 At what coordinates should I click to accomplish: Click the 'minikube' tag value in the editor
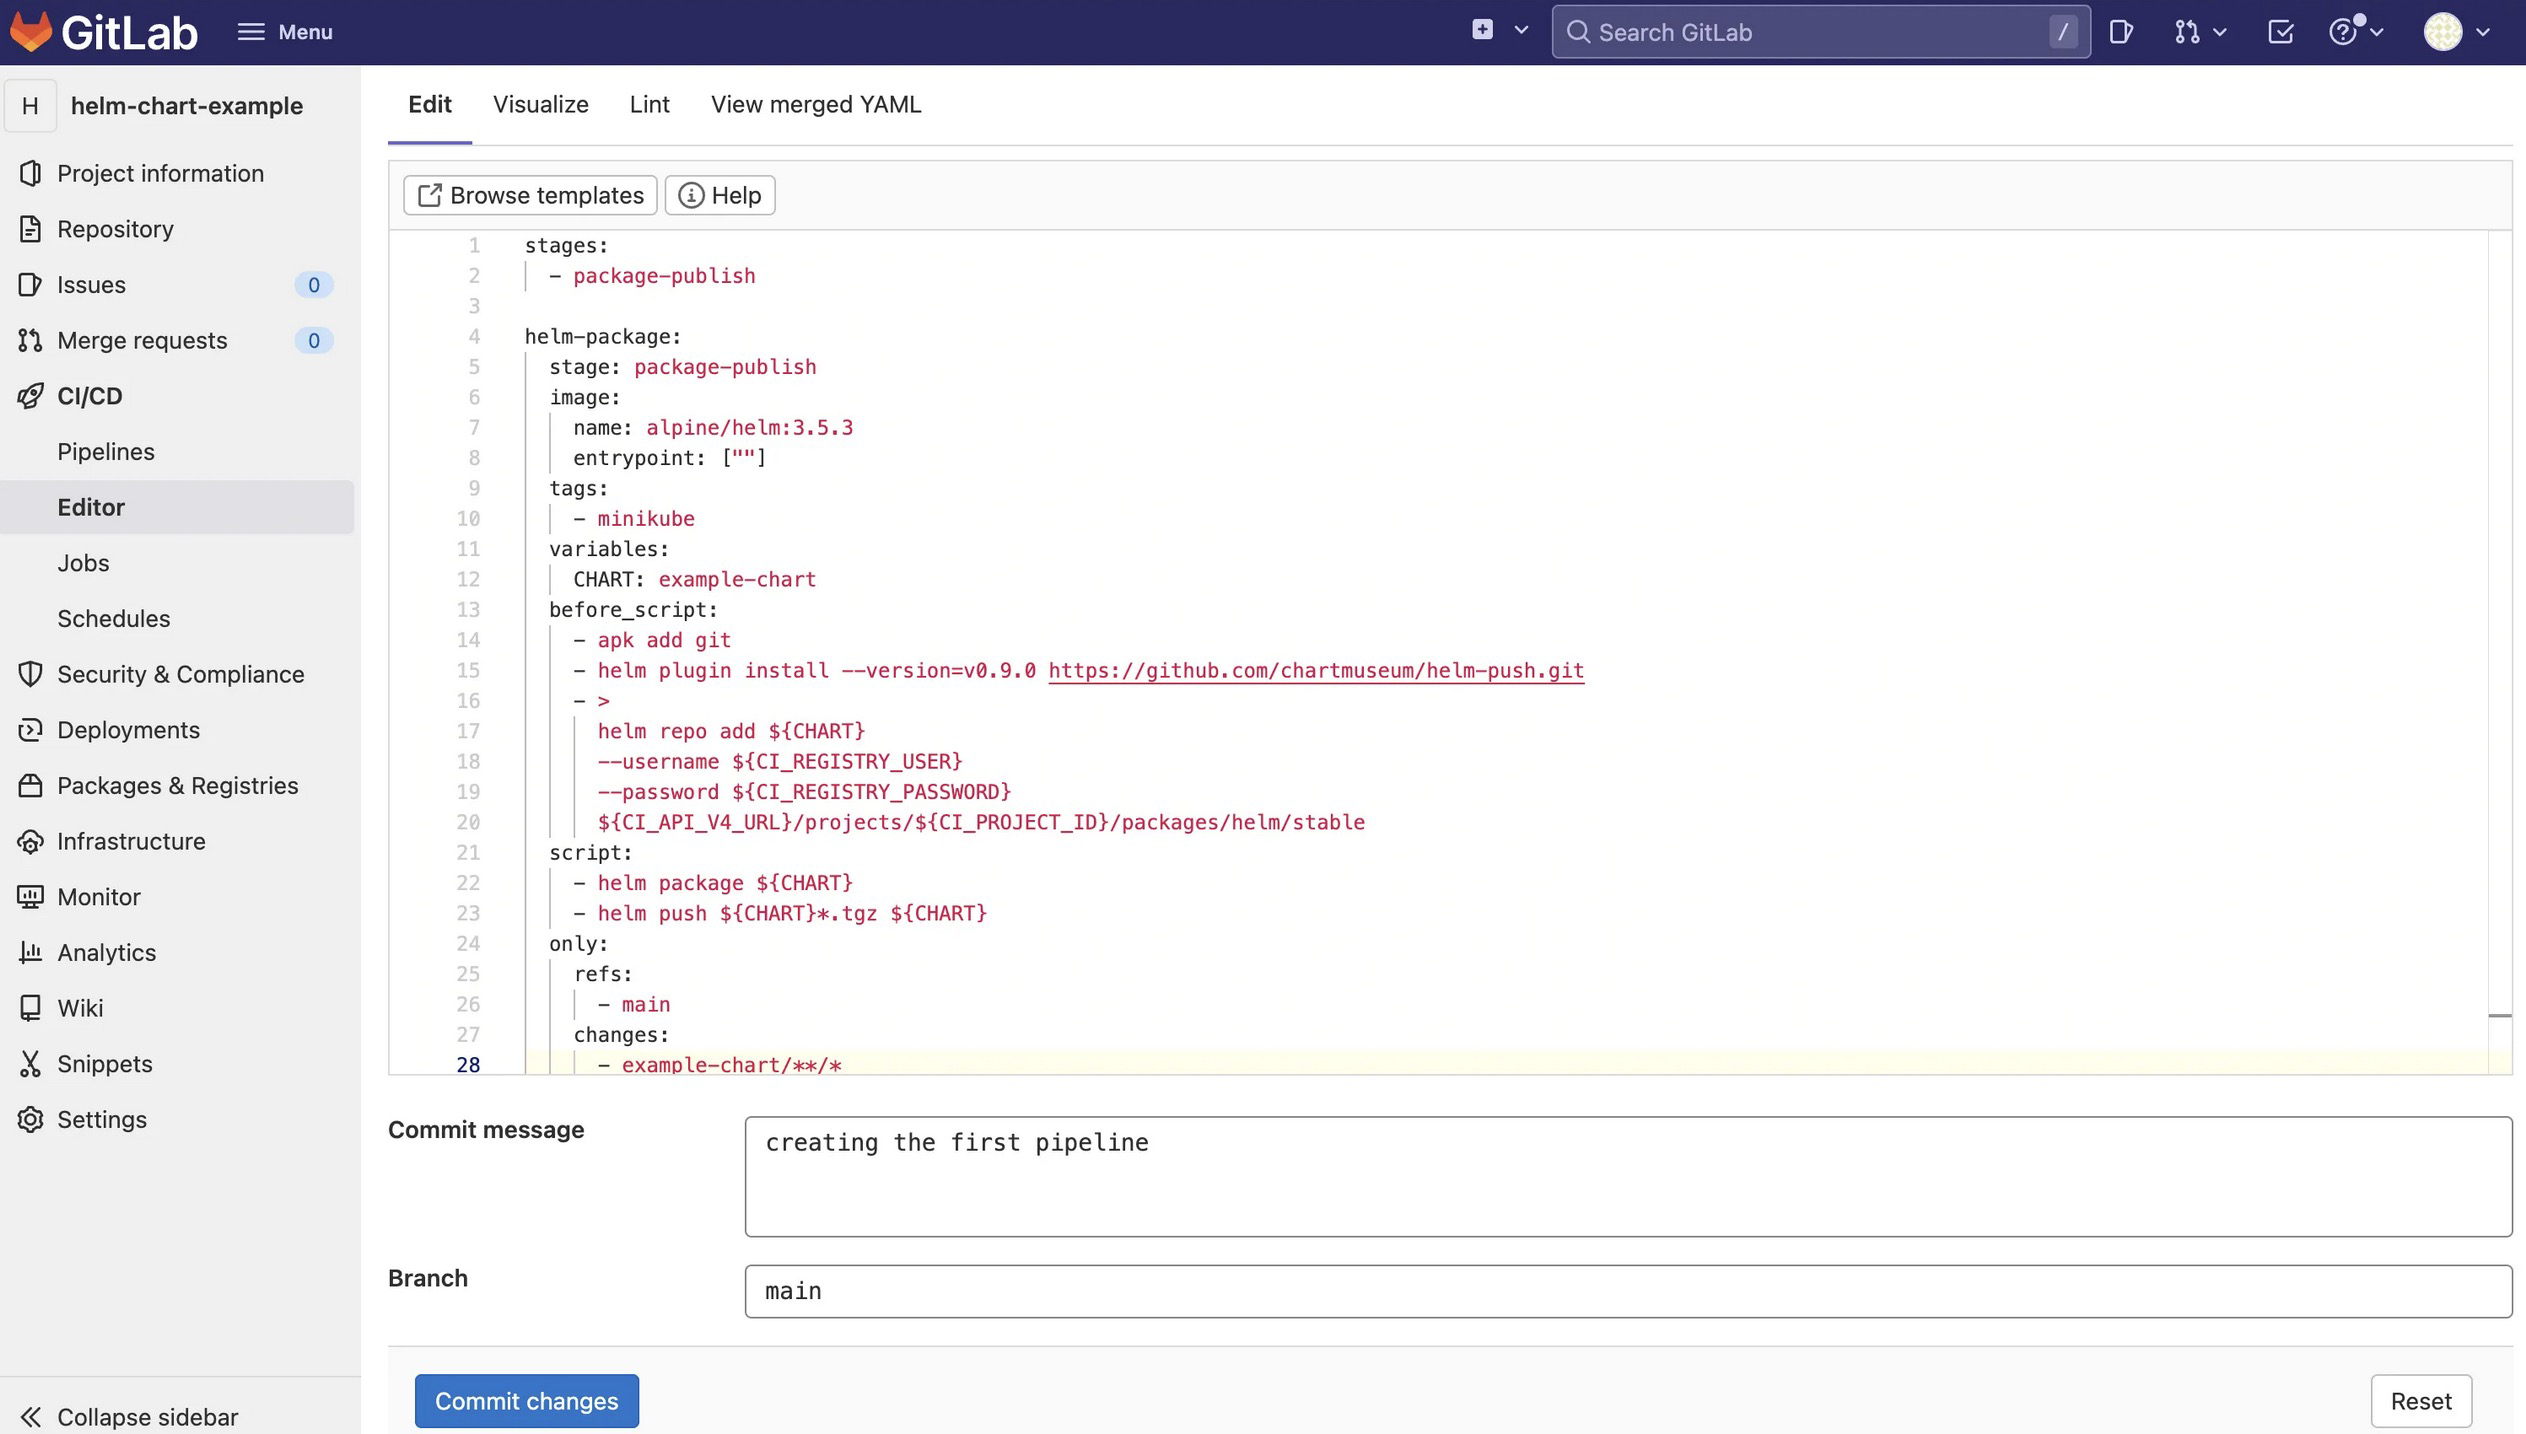click(x=646, y=519)
